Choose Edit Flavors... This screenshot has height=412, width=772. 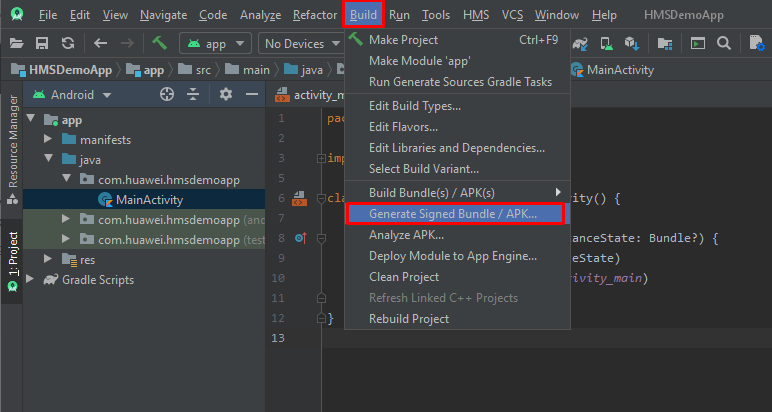coord(457,127)
